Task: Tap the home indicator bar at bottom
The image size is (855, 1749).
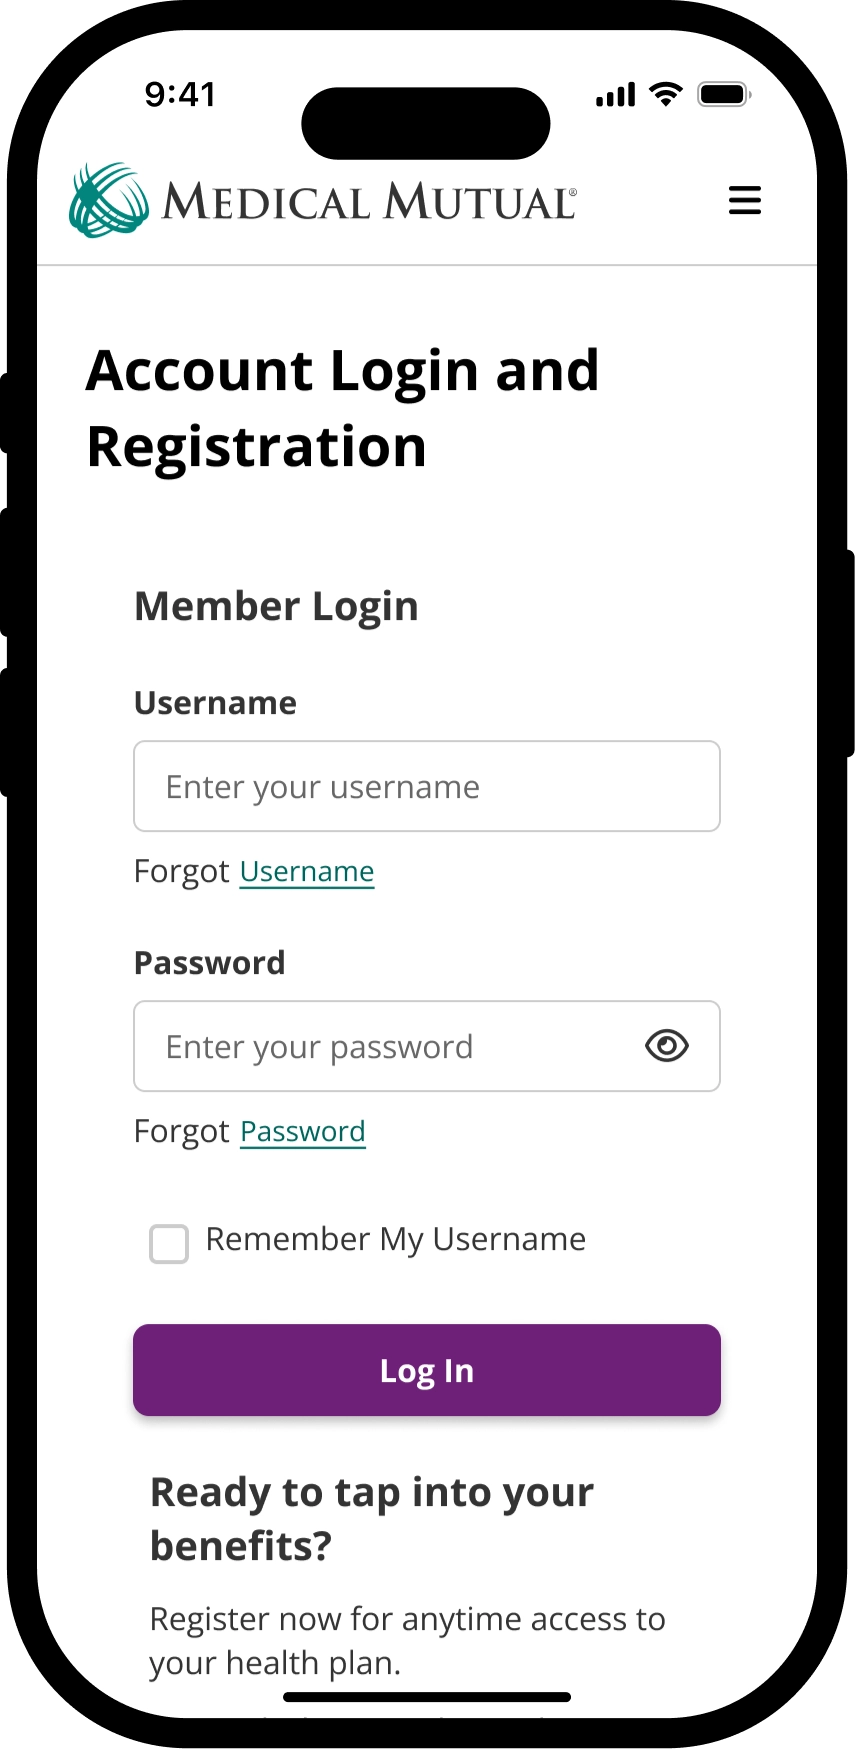Action: [427, 1697]
